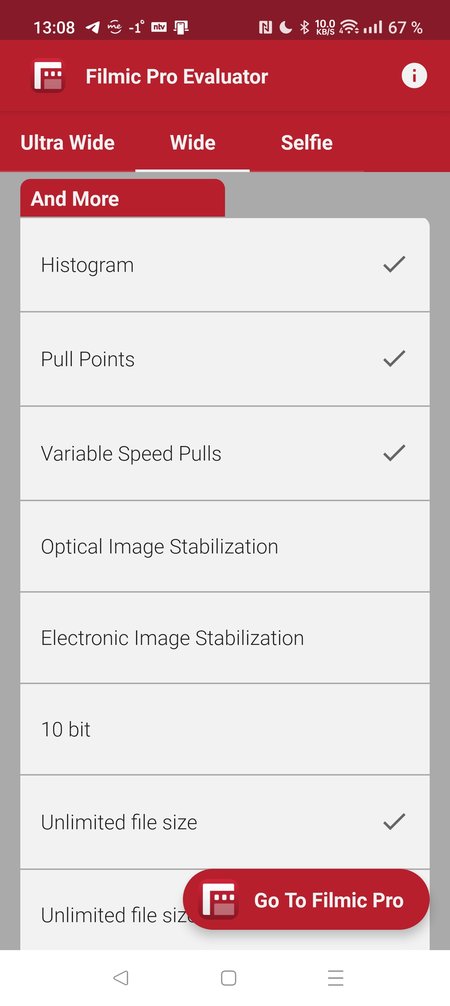Tap Android back navigation triangle
Viewport: 450px width, 1006px height.
pyautogui.click(x=120, y=978)
